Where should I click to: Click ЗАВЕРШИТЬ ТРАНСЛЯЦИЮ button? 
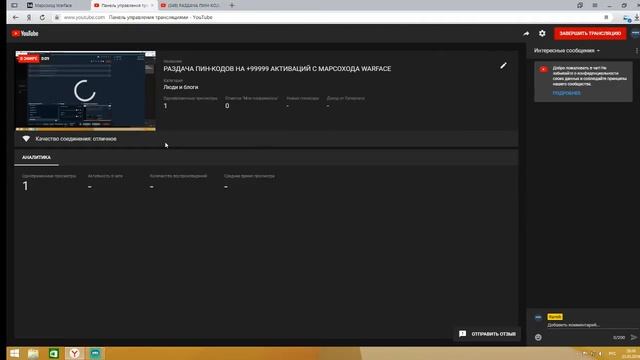point(590,33)
